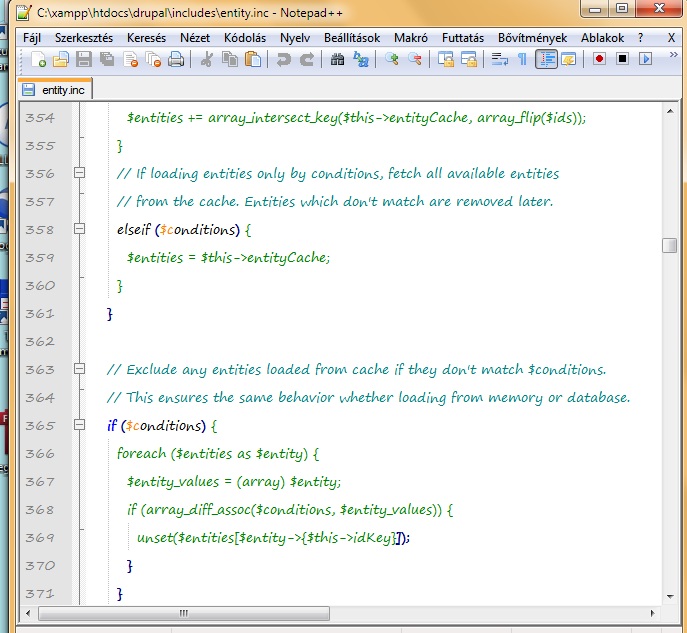Open the Keresés menu

tap(146, 38)
